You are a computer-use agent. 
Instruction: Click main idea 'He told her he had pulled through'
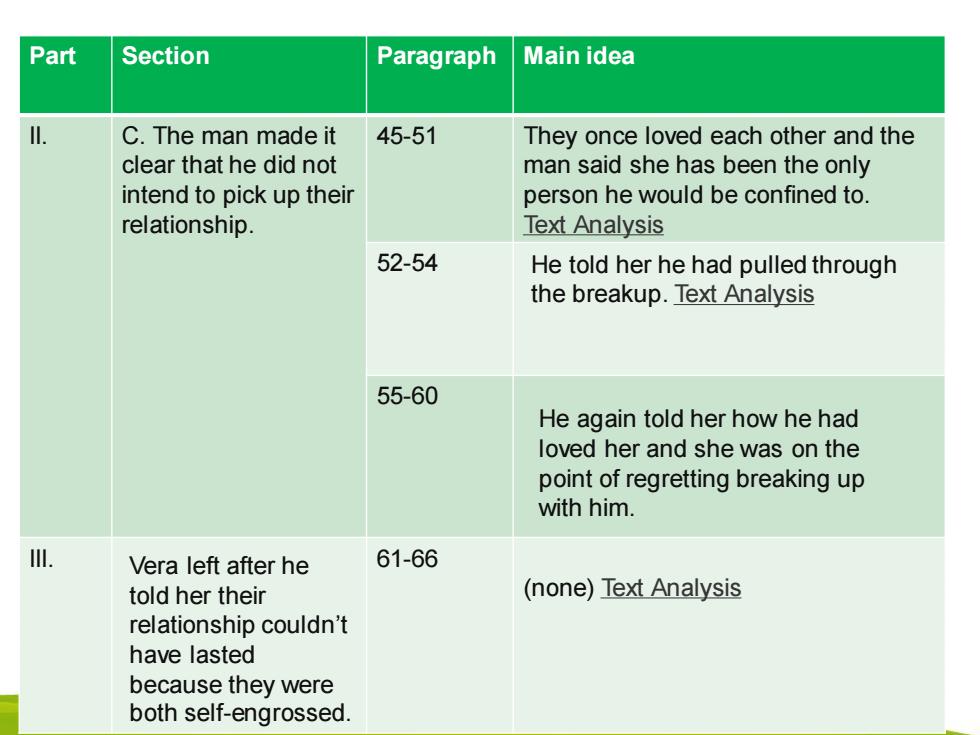(x=713, y=279)
